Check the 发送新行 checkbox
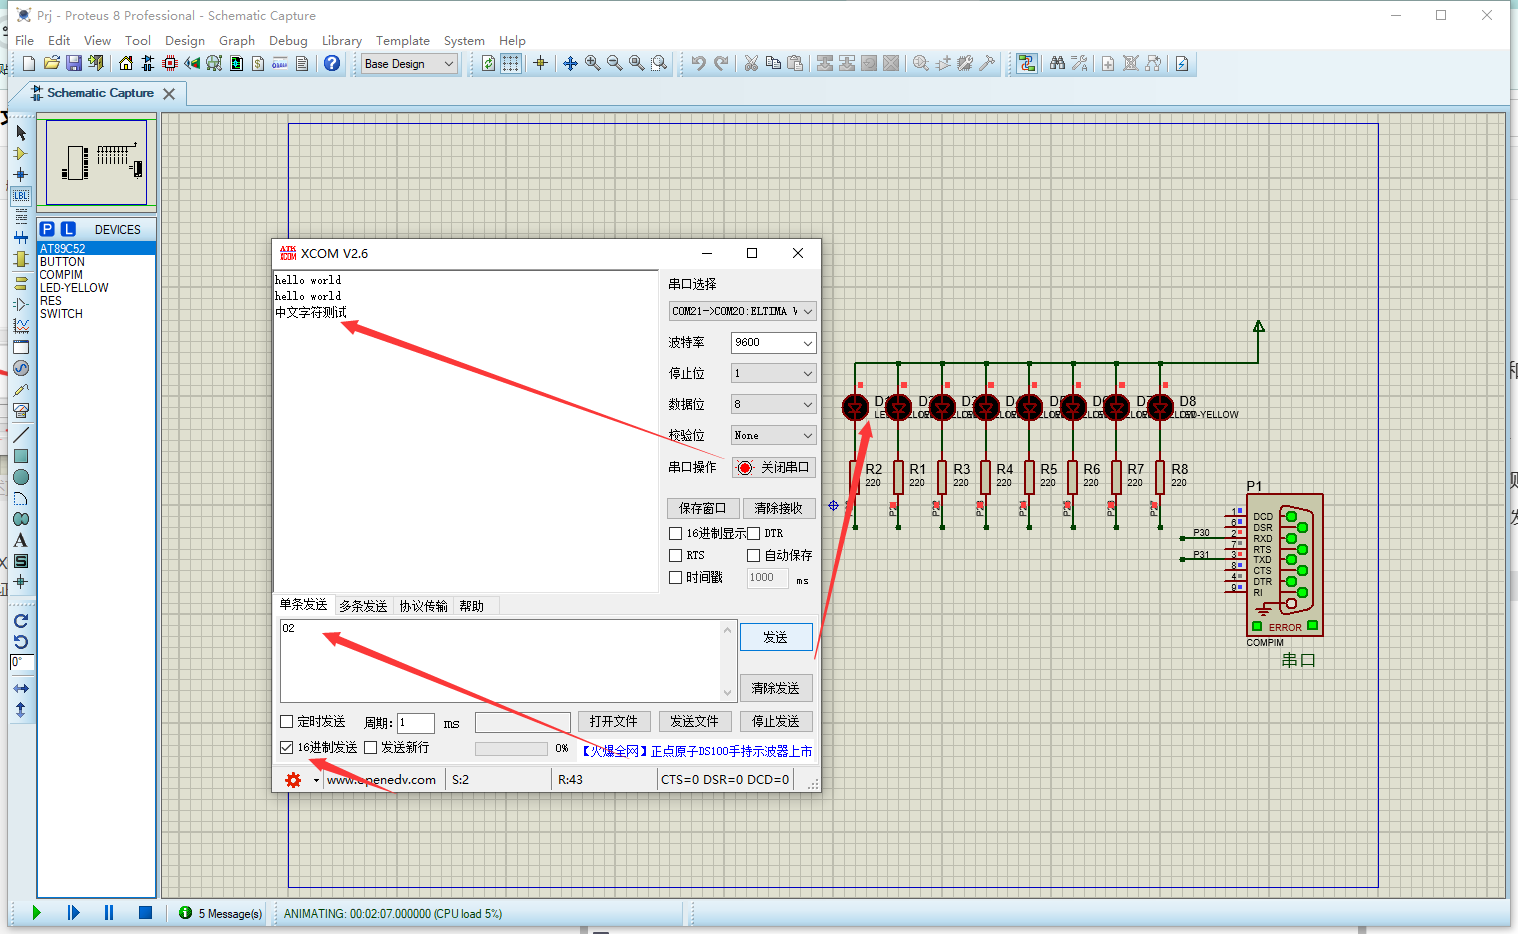The image size is (1518, 934). [x=371, y=747]
